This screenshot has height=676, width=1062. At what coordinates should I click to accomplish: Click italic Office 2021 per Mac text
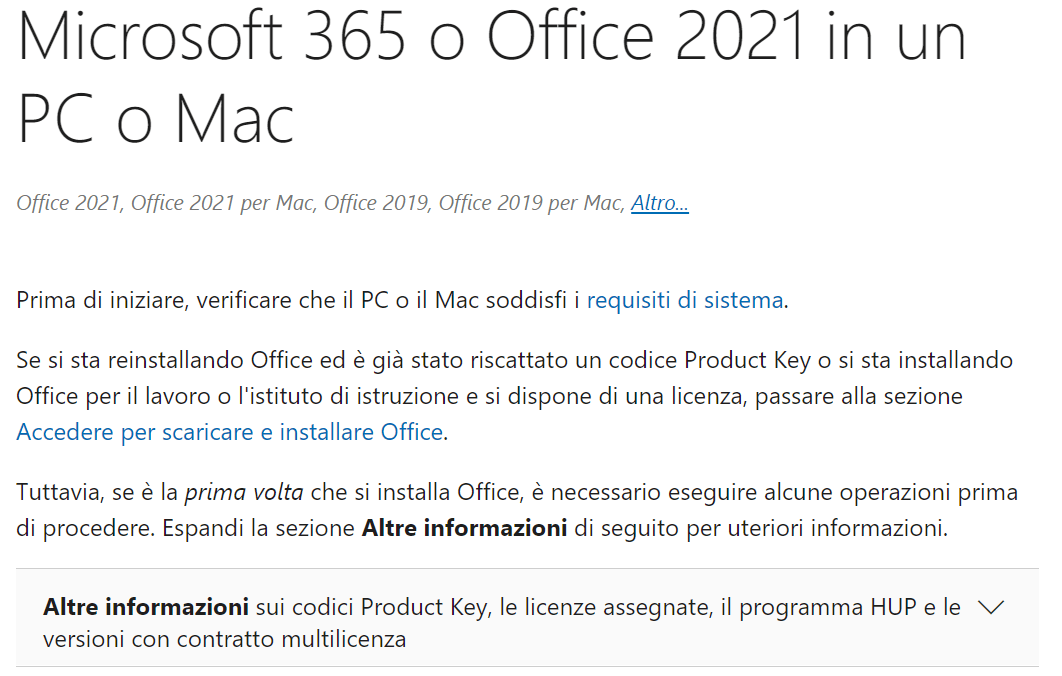(x=222, y=203)
